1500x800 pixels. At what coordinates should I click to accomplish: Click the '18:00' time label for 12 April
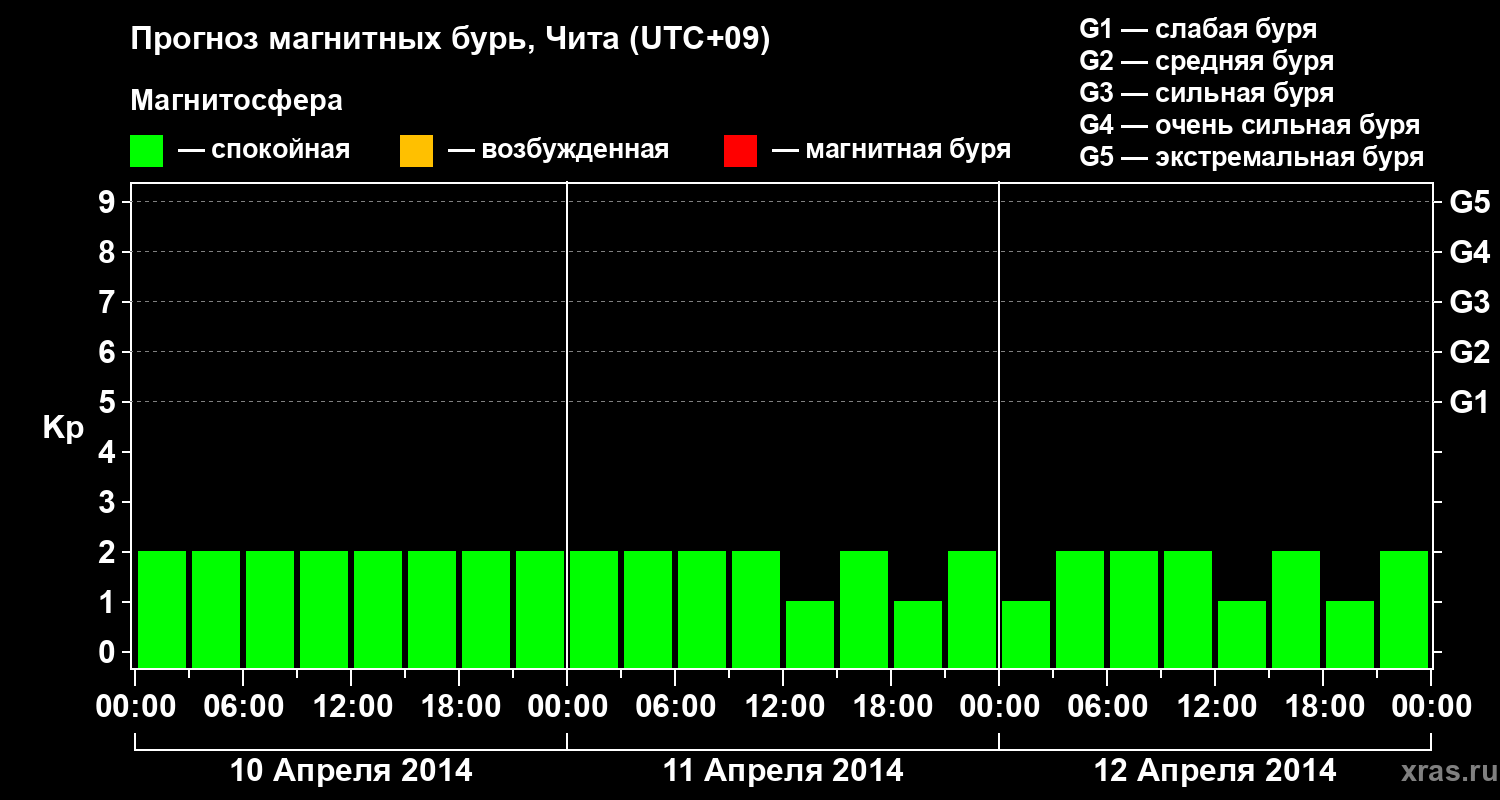tap(1324, 707)
